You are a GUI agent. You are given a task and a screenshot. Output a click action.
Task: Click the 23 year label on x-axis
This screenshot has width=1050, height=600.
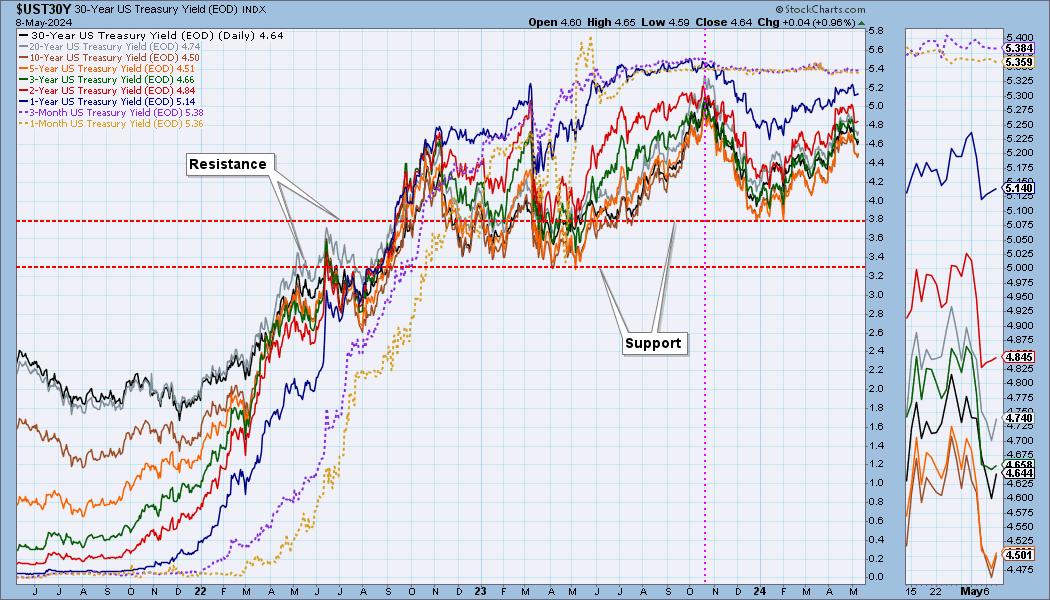coord(479,592)
